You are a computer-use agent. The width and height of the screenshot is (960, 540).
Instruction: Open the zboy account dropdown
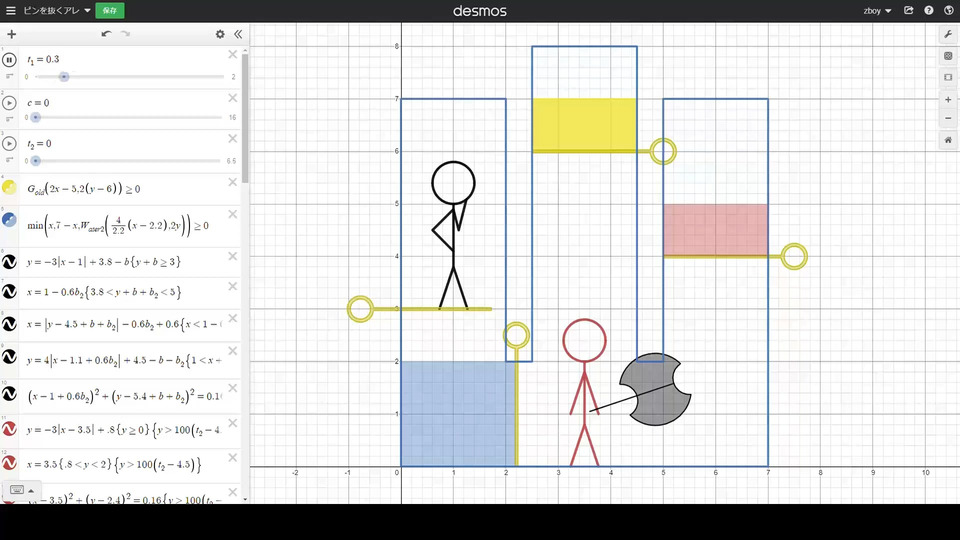pos(877,10)
